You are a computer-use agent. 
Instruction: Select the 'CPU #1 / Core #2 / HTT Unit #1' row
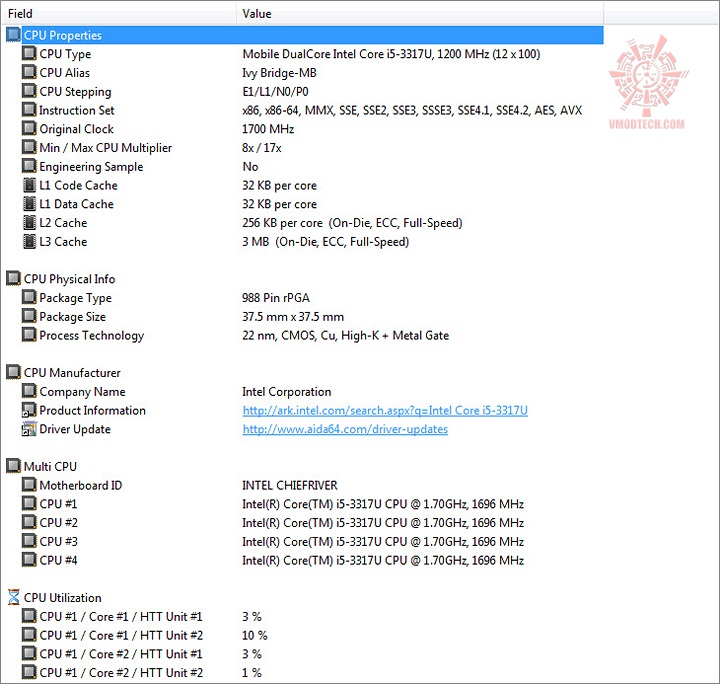(x=121, y=654)
